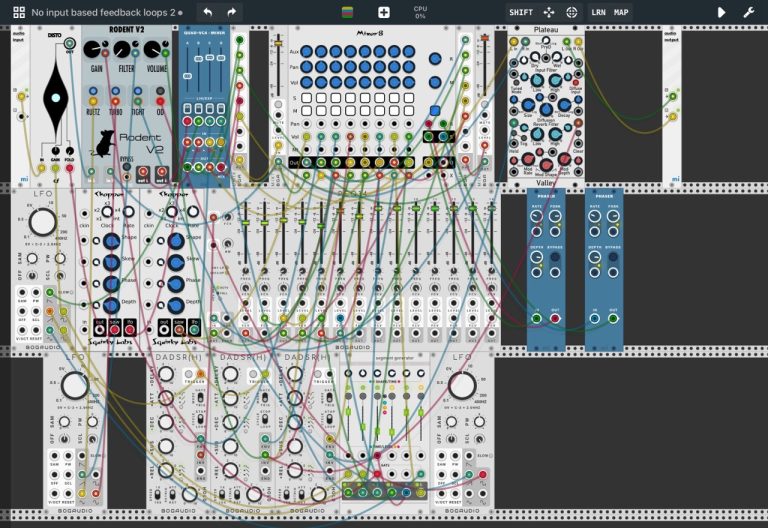The width and height of the screenshot is (768, 528).
Task: Click the undo arrow
Action: tap(208, 12)
